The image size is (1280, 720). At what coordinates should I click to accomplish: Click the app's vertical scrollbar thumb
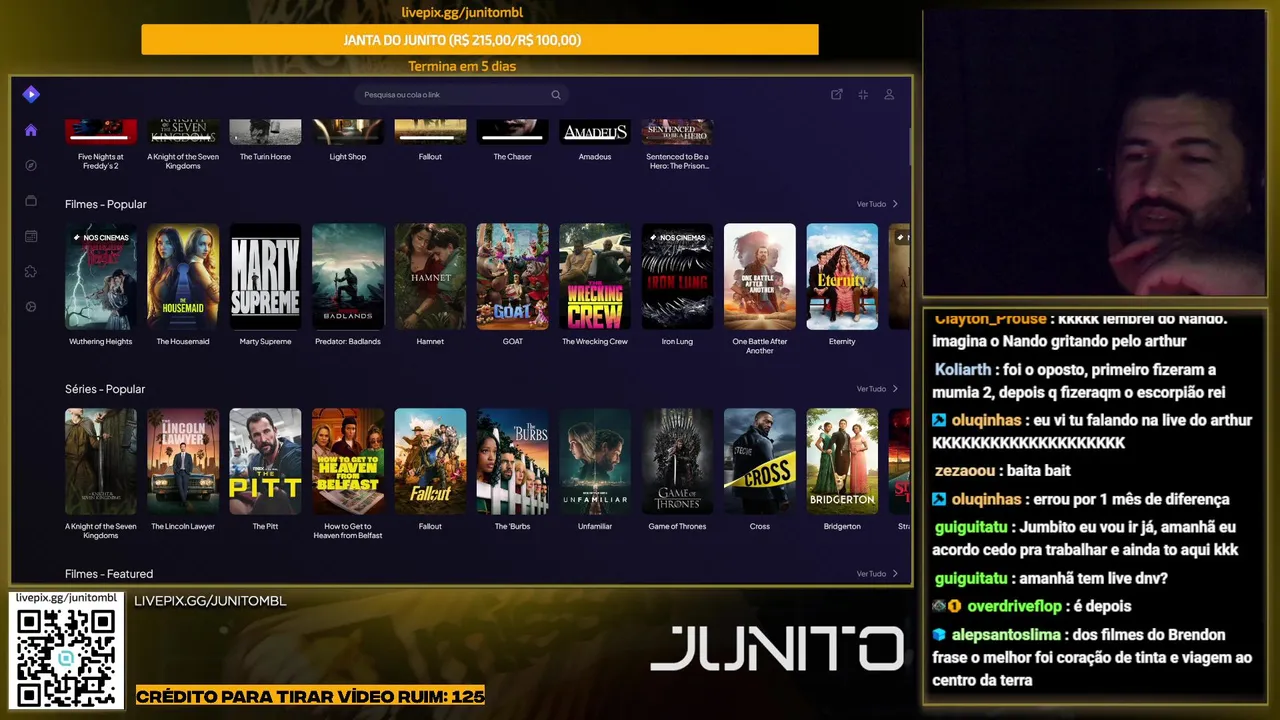tap(909, 147)
